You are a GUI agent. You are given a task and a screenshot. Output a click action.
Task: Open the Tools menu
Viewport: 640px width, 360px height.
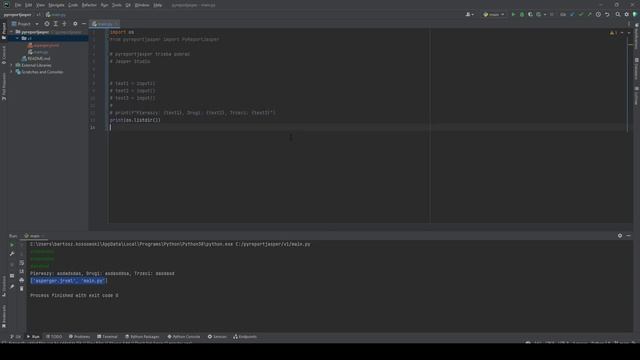coord(117,5)
